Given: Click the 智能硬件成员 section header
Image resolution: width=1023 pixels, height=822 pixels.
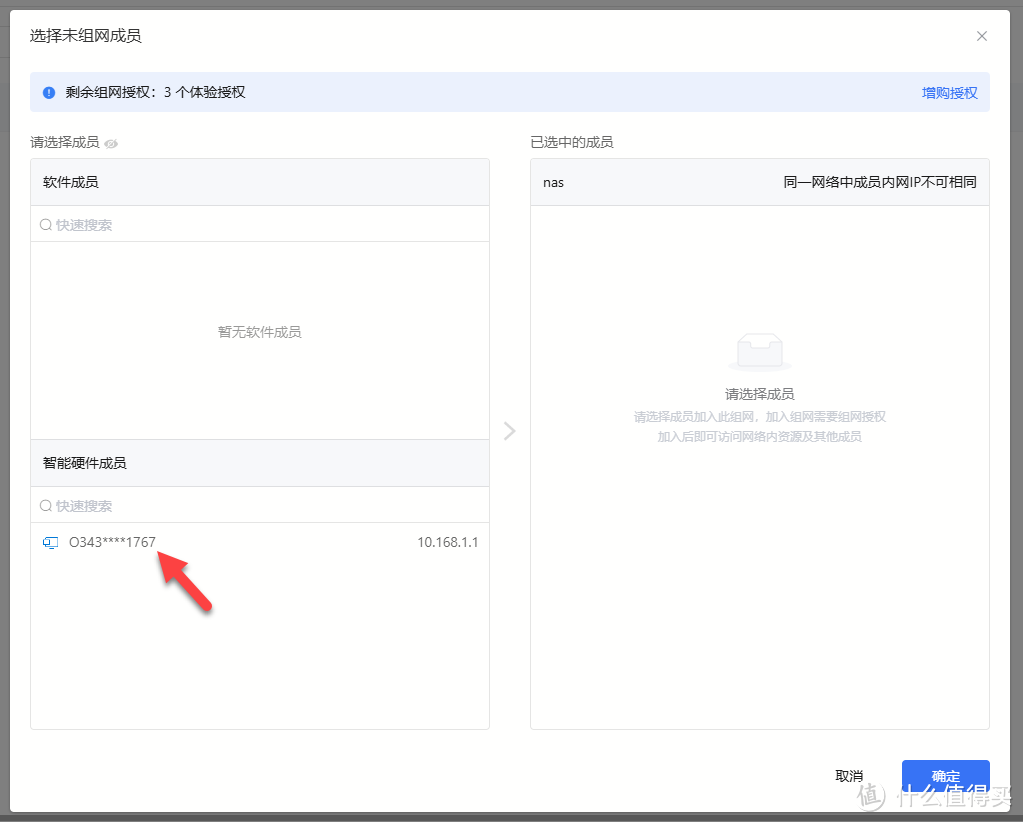Looking at the screenshot, I should coord(85,463).
